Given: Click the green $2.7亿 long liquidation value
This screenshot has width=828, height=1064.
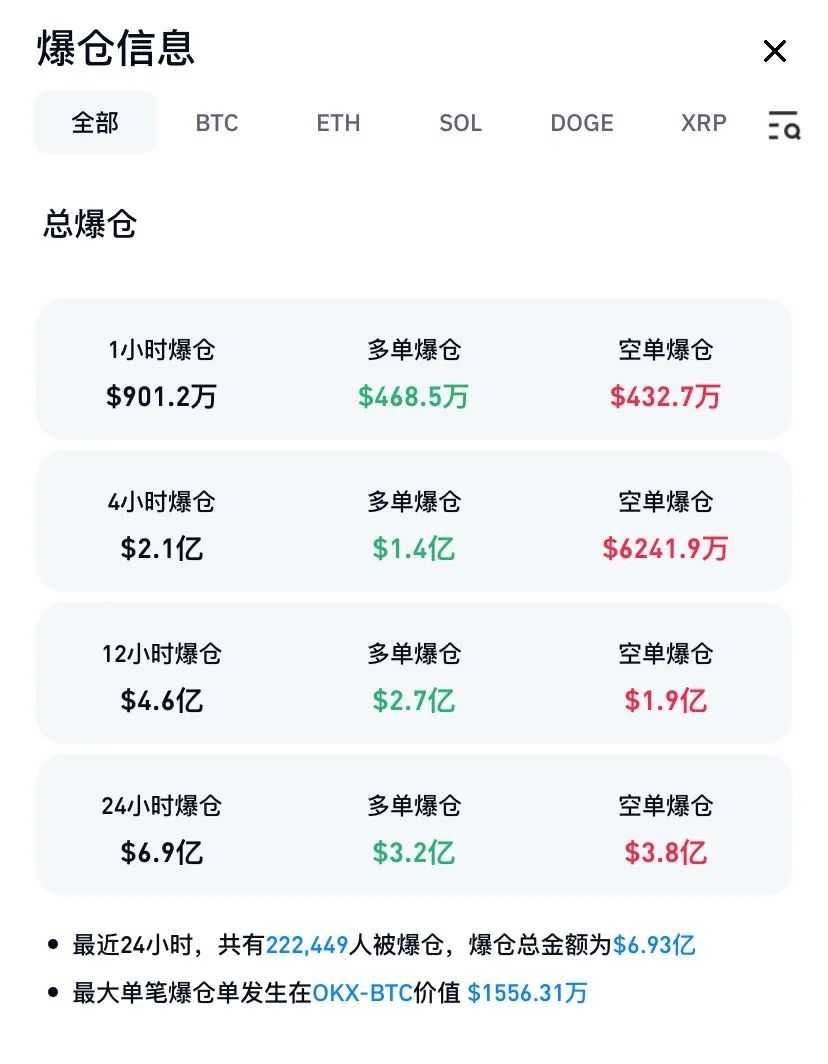Looking at the screenshot, I should (413, 700).
